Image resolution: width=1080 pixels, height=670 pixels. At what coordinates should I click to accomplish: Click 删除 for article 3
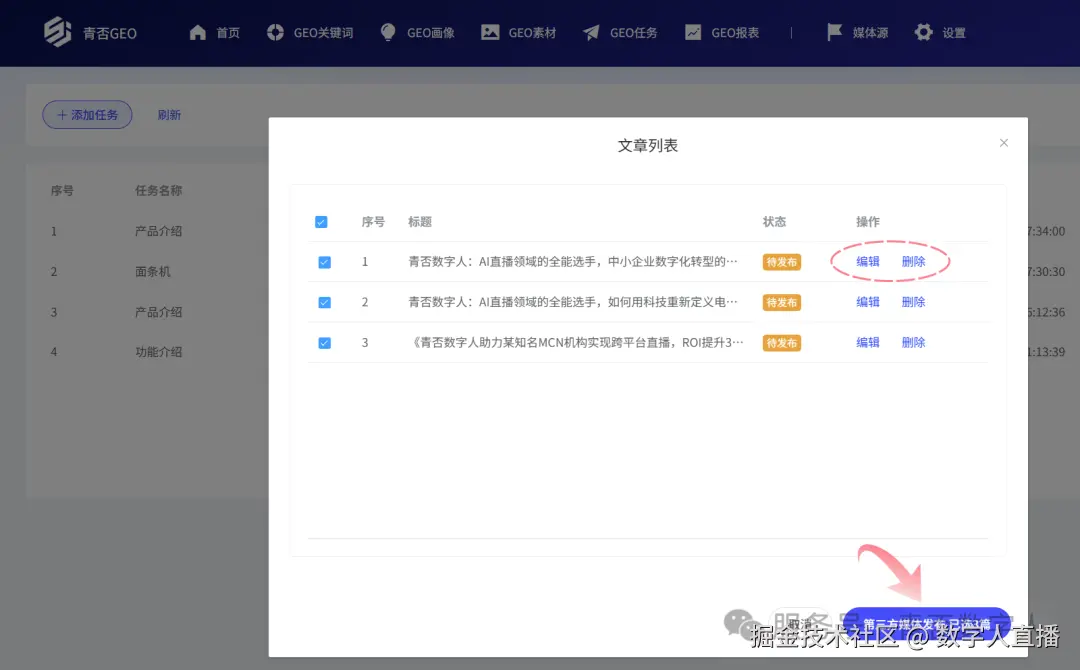pos(913,342)
